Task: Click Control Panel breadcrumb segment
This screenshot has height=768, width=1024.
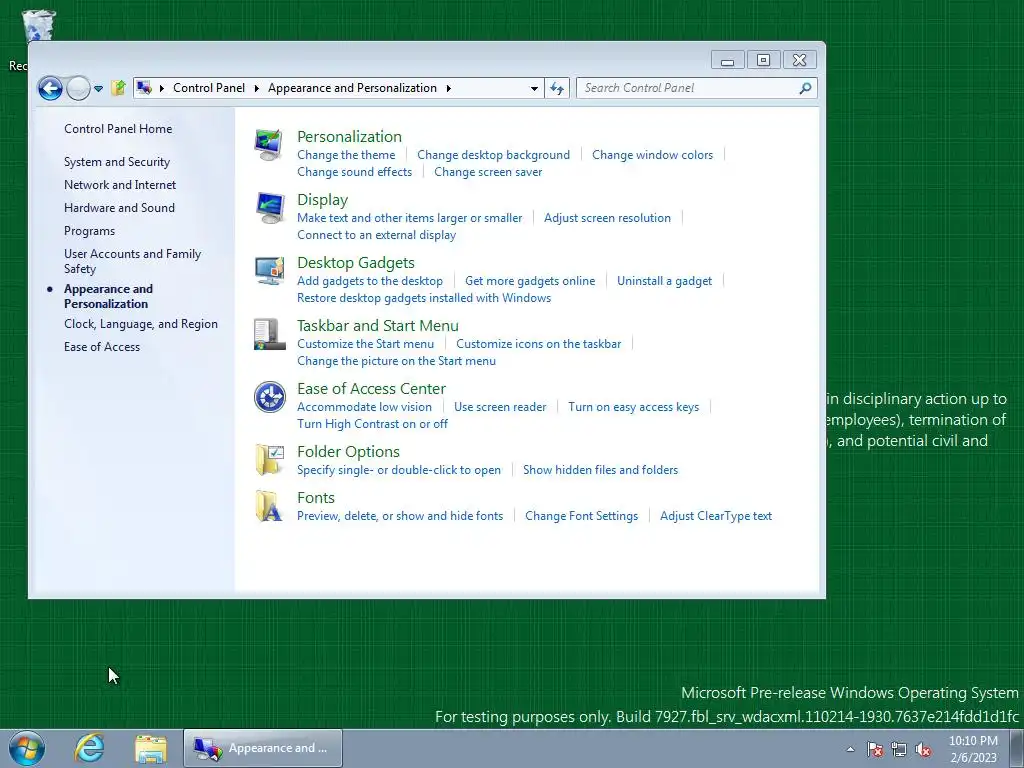Action: click(209, 88)
